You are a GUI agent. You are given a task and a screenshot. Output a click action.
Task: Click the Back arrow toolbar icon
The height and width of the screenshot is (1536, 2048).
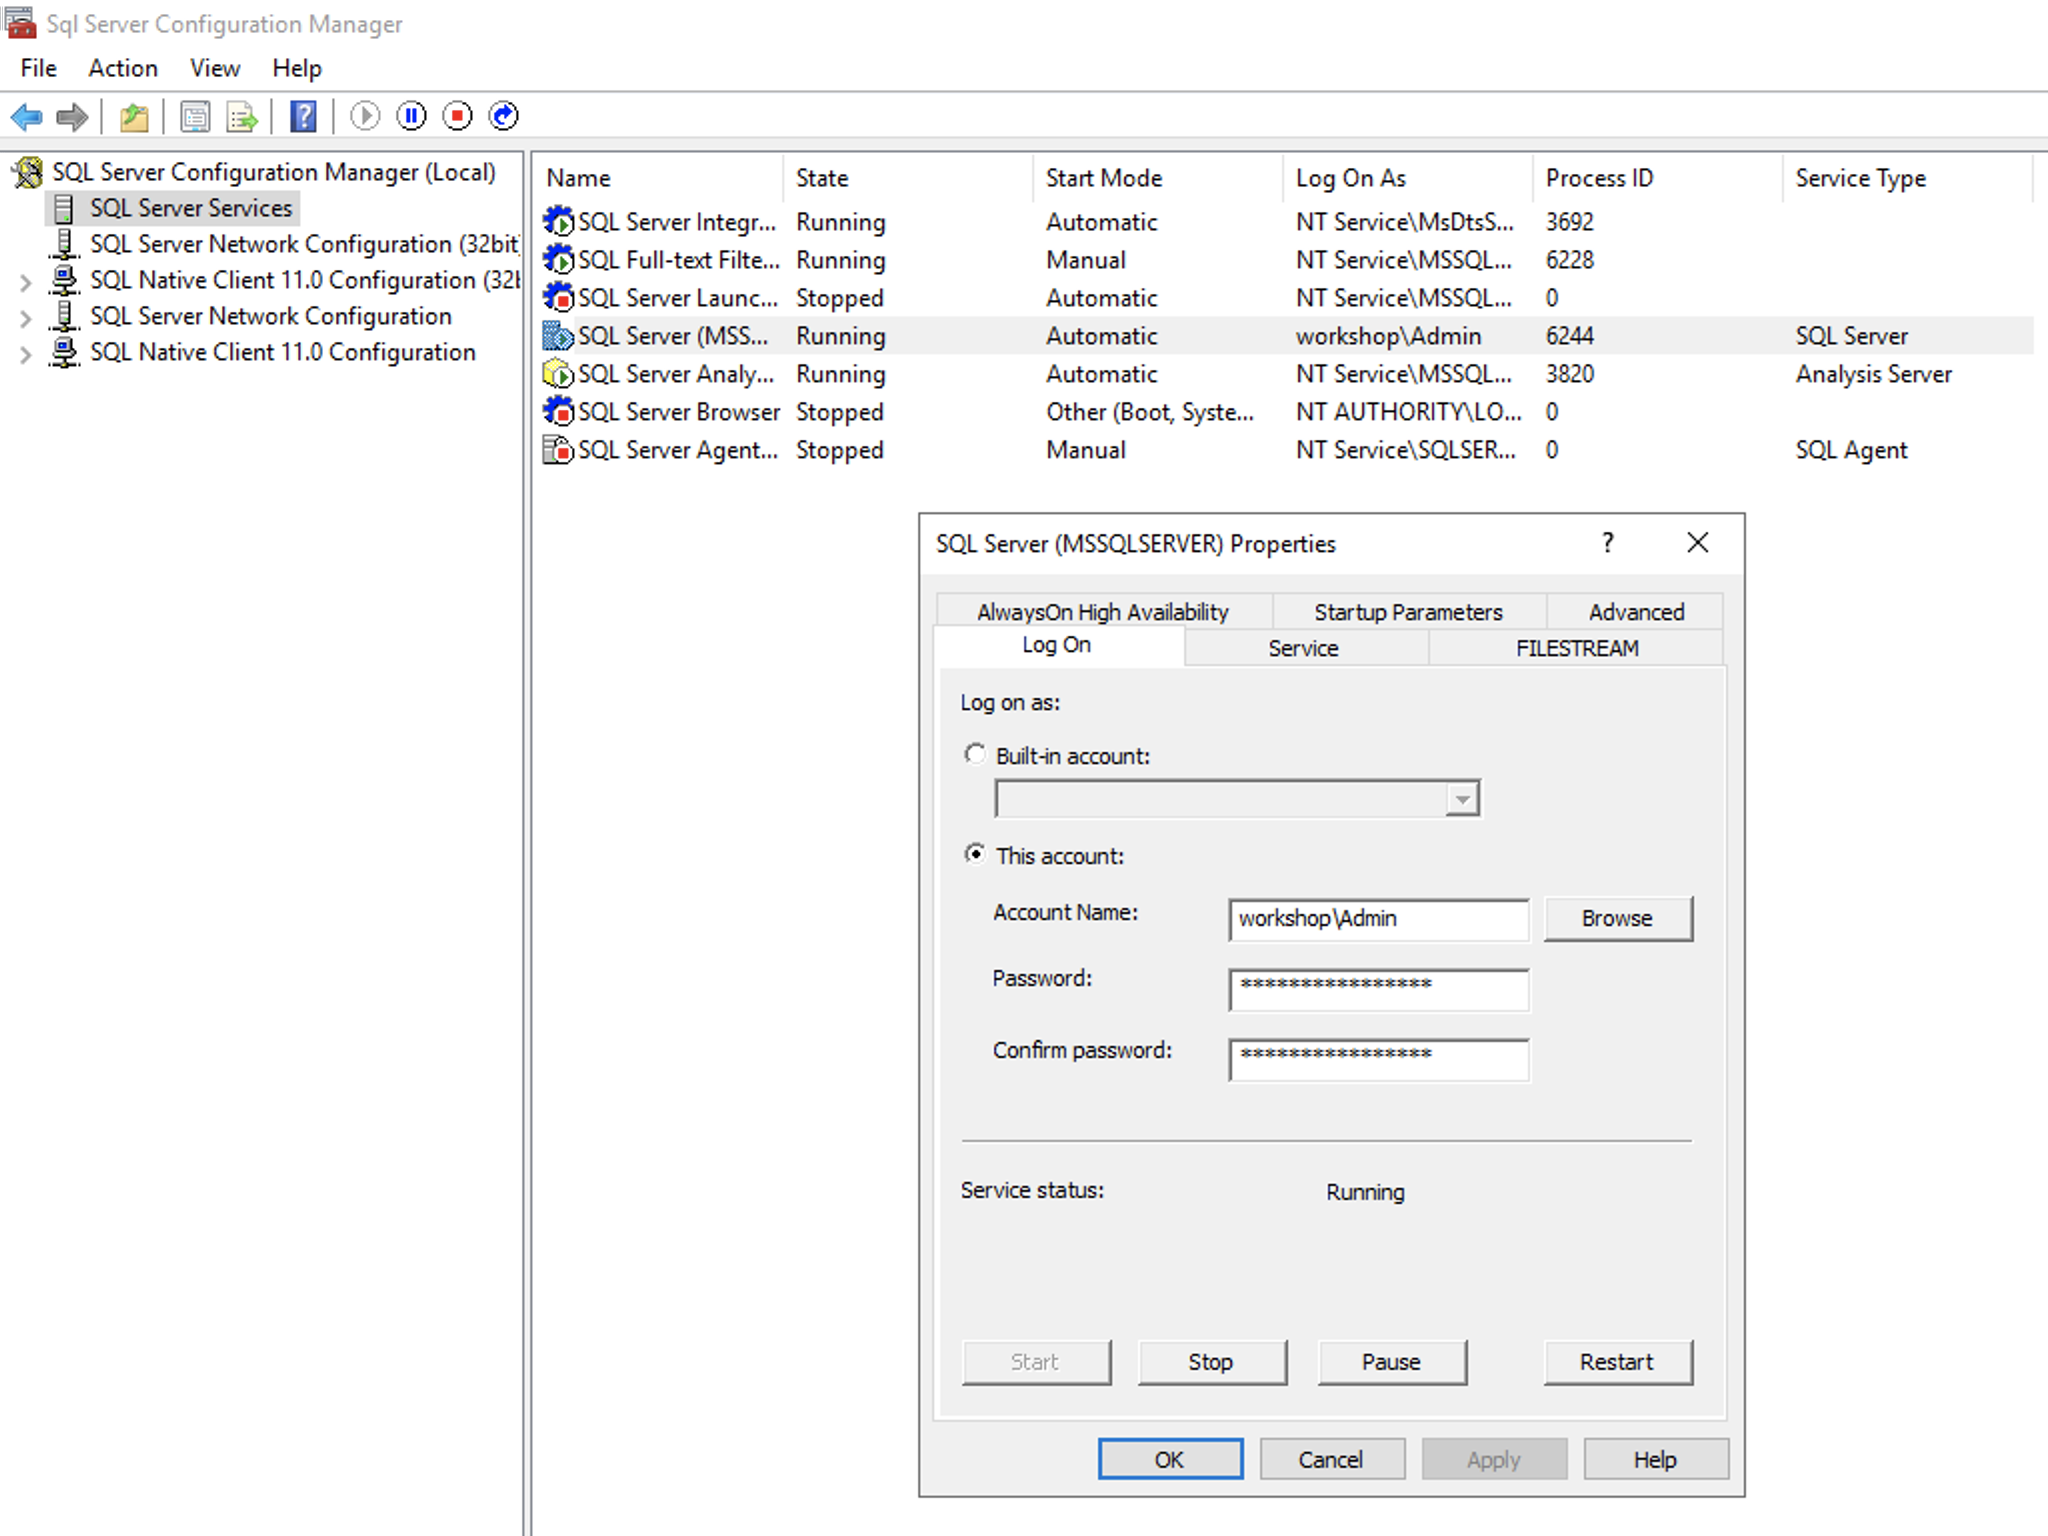tap(27, 117)
